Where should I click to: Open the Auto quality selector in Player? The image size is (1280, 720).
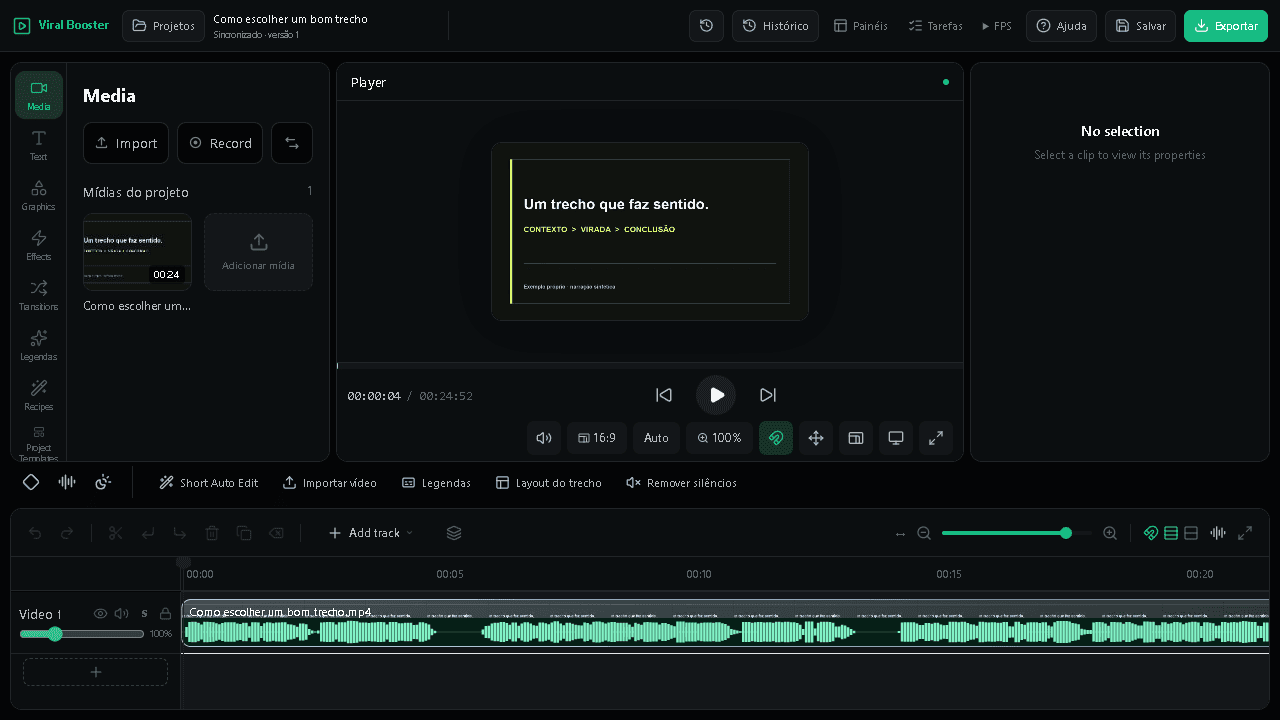tap(656, 438)
